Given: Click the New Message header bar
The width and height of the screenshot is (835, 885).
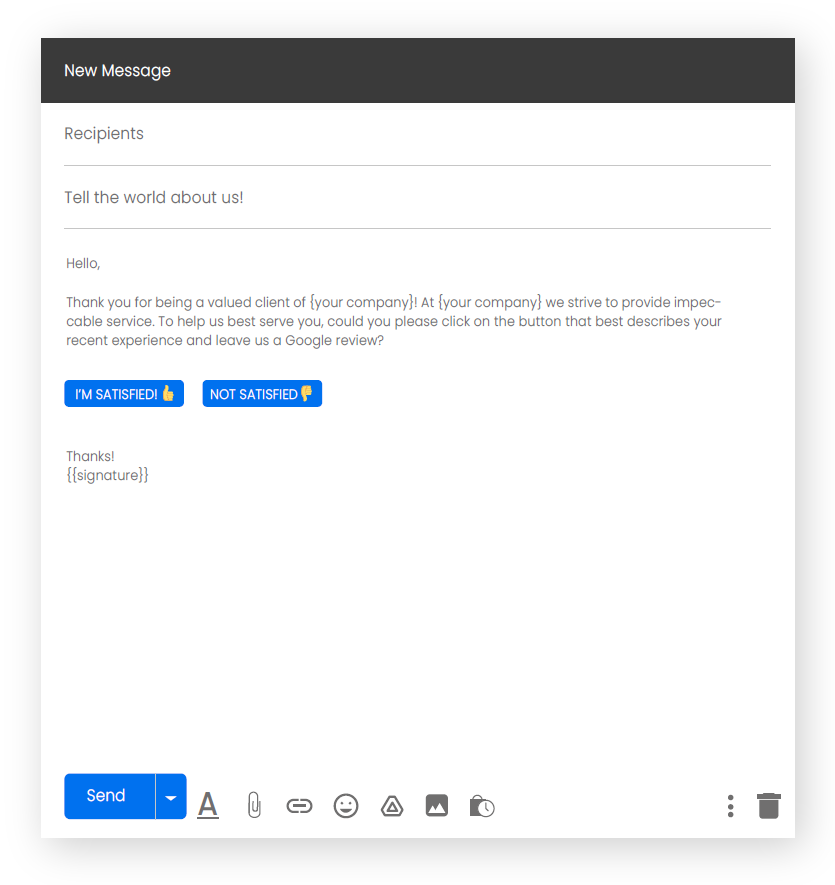Looking at the screenshot, I should [x=418, y=71].
